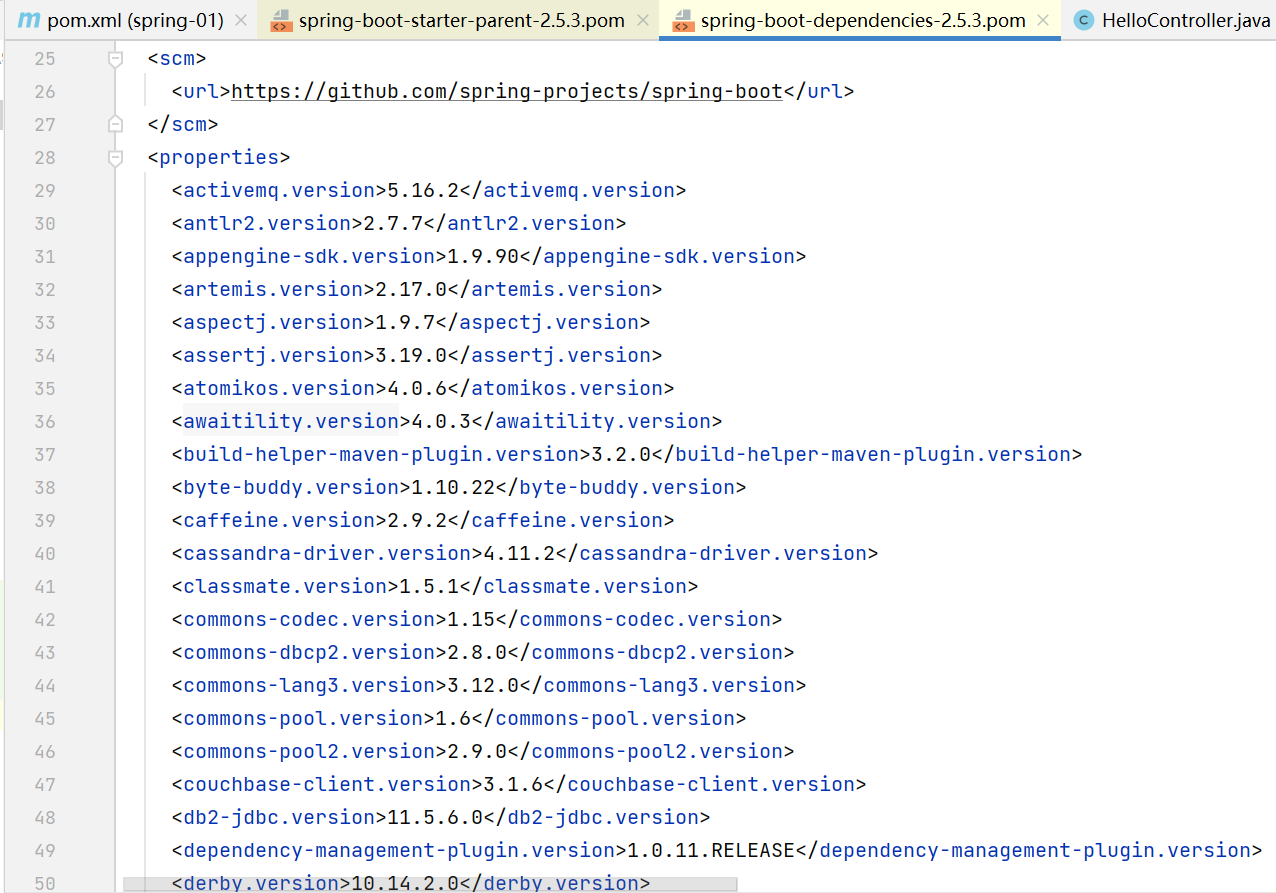This screenshot has height=893, width=1276.
Task: Place cursor on activemq version value 5.16.2
Action: point(422,191)
